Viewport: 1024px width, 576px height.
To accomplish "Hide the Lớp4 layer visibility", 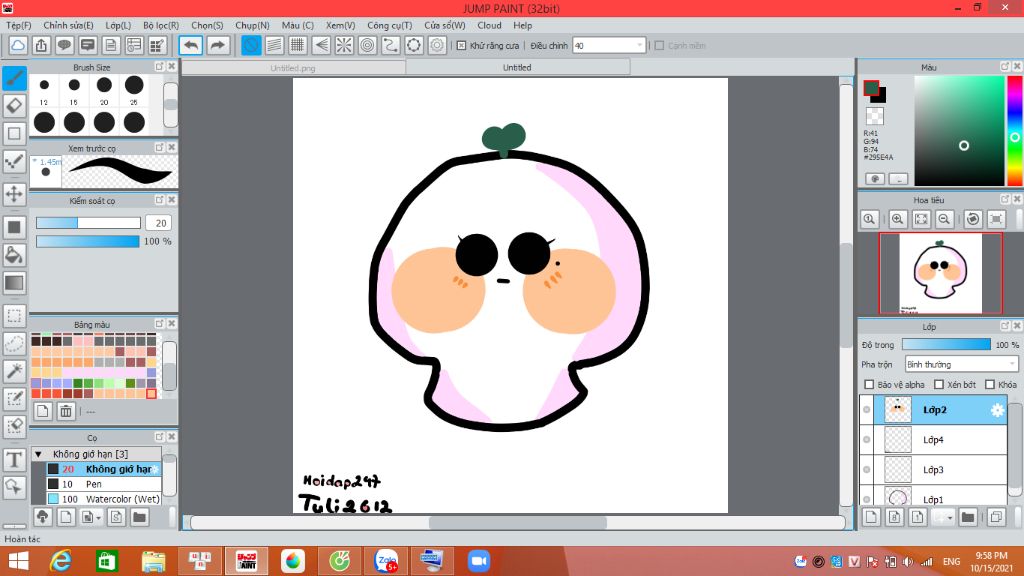I will 866,440.
